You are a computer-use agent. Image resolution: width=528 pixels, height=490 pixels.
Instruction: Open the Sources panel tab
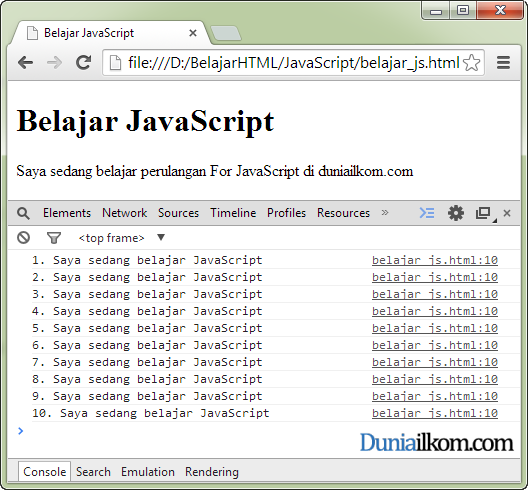[x=178, y=213]
